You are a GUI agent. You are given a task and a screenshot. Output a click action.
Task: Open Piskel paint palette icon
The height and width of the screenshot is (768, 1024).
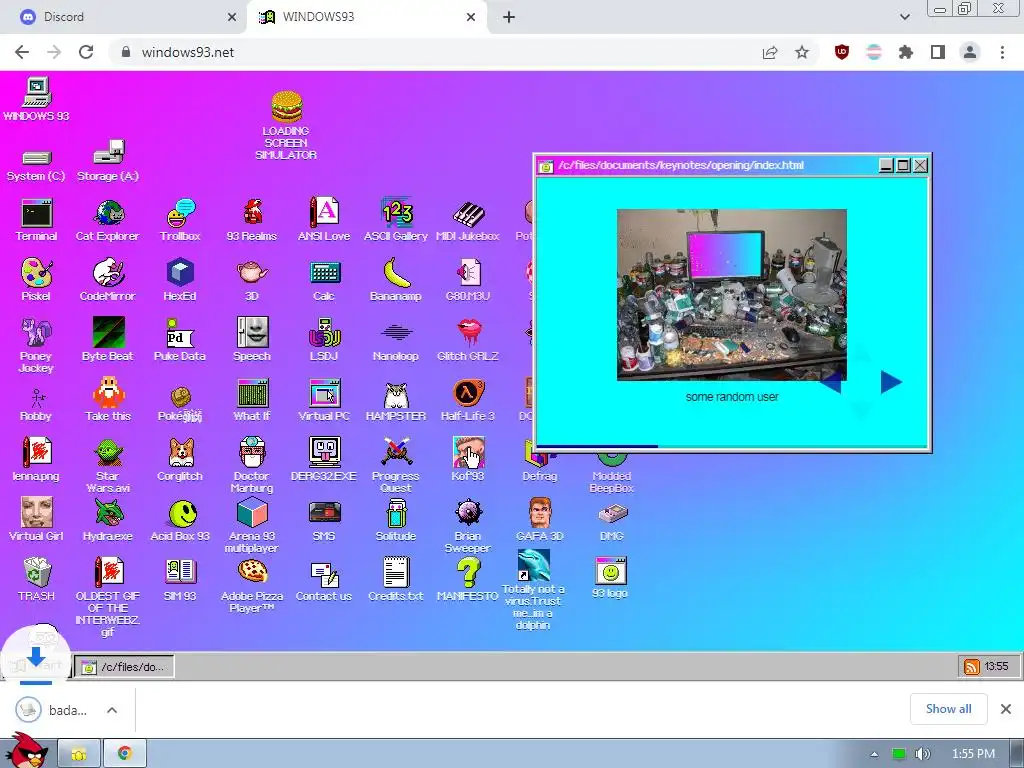pyautogui.click(x=37, y=272)
